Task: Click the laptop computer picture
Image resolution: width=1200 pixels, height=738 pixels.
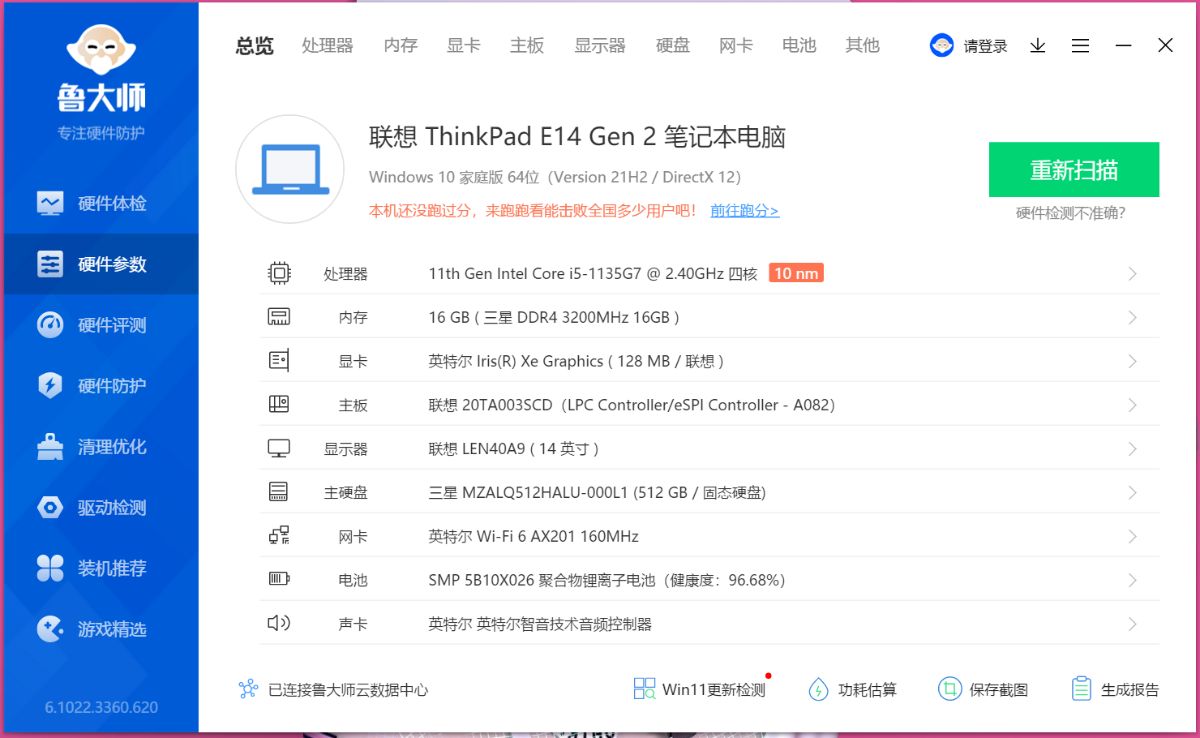Action: point(290,169)
